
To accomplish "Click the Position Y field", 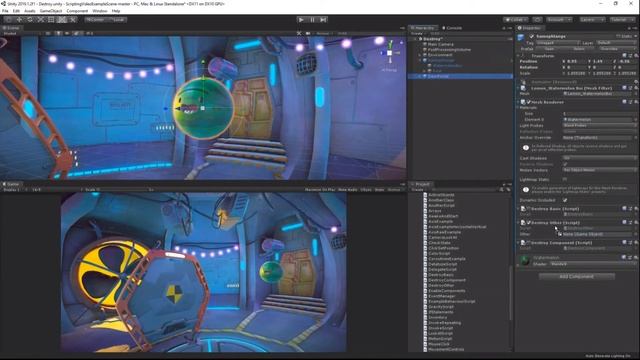I will click(x=603, y=61).
